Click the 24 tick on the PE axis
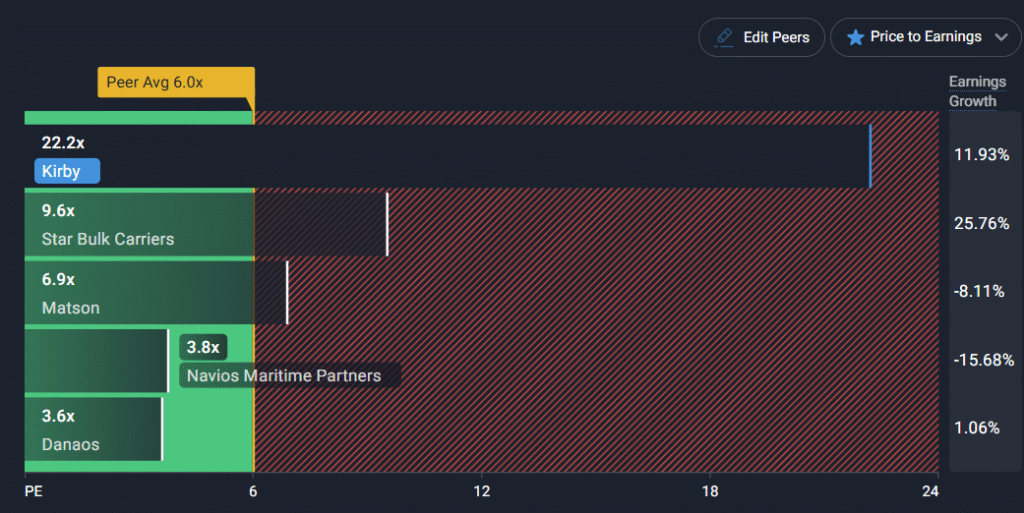 (930, 491)
